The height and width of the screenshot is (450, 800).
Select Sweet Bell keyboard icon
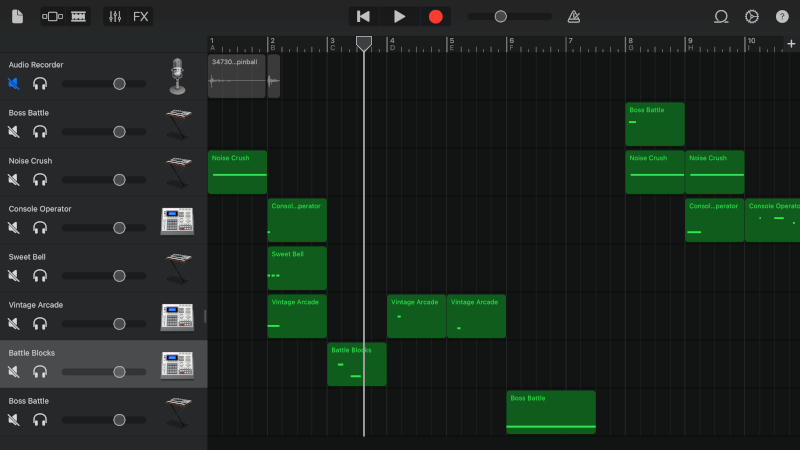[178, 268]
